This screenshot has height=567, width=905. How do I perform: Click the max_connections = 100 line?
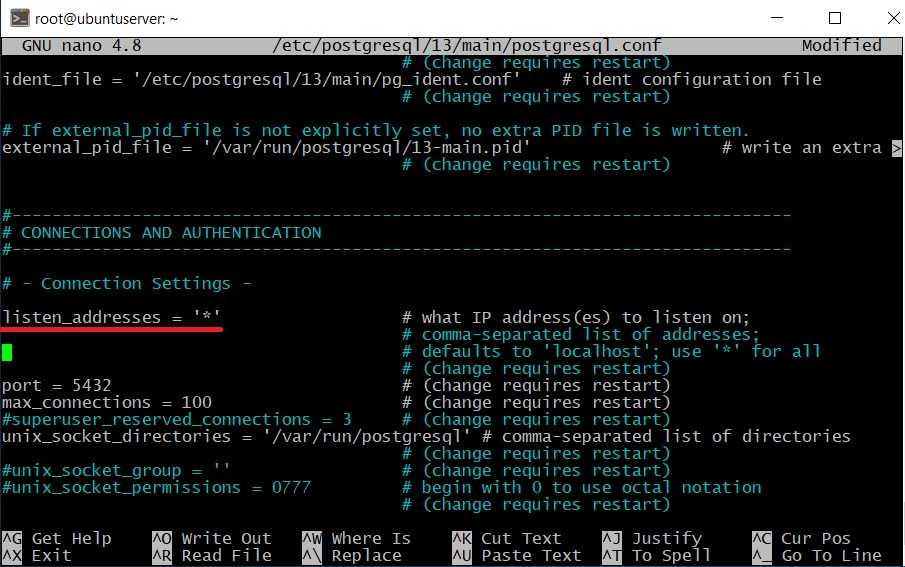click(x=106, y=402)
